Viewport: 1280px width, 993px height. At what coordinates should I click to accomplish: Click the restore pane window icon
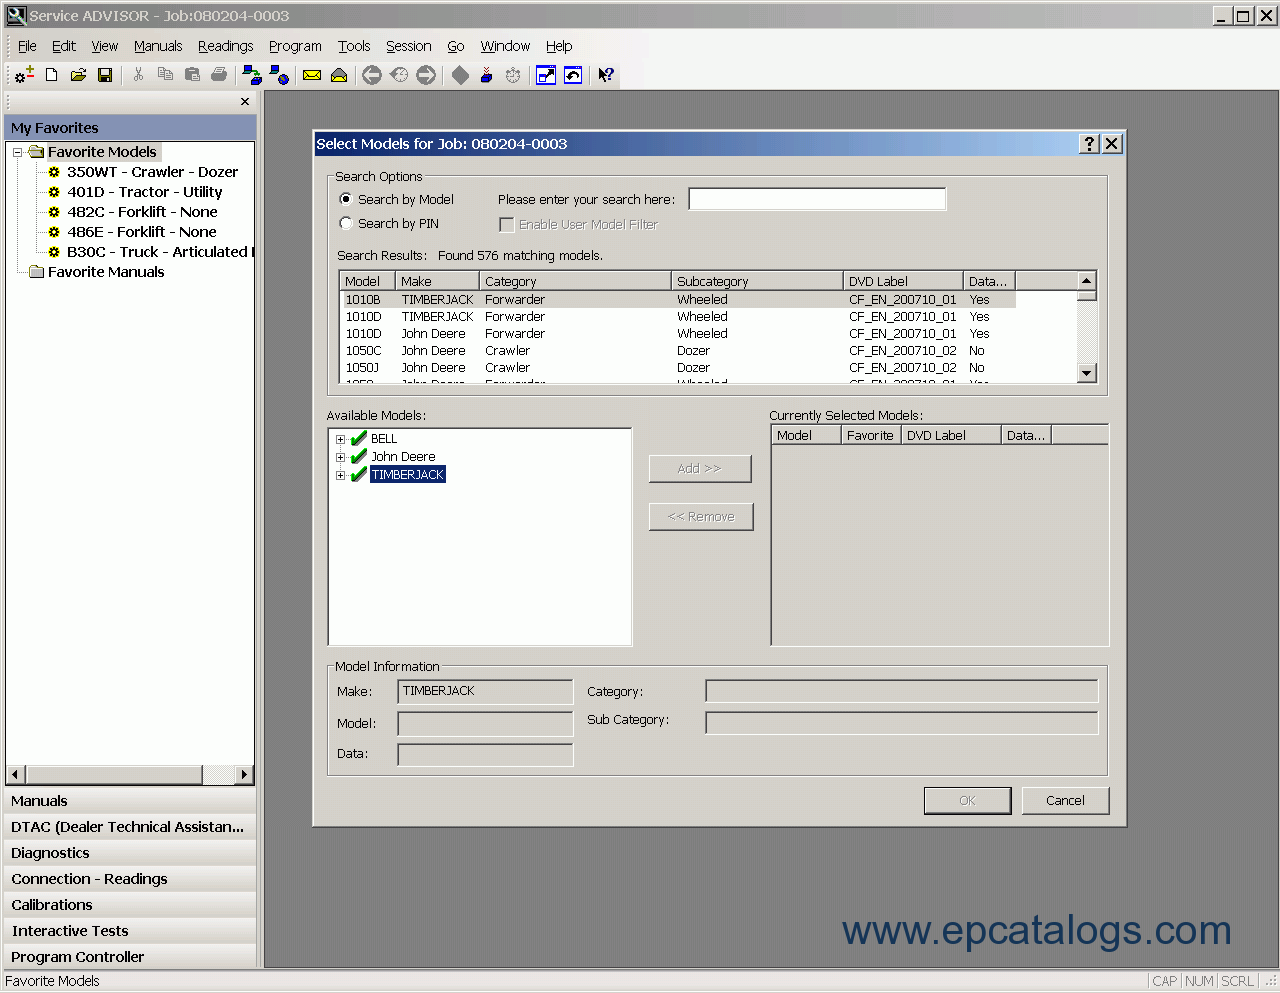pyautogui.click(x=573, y=75)
